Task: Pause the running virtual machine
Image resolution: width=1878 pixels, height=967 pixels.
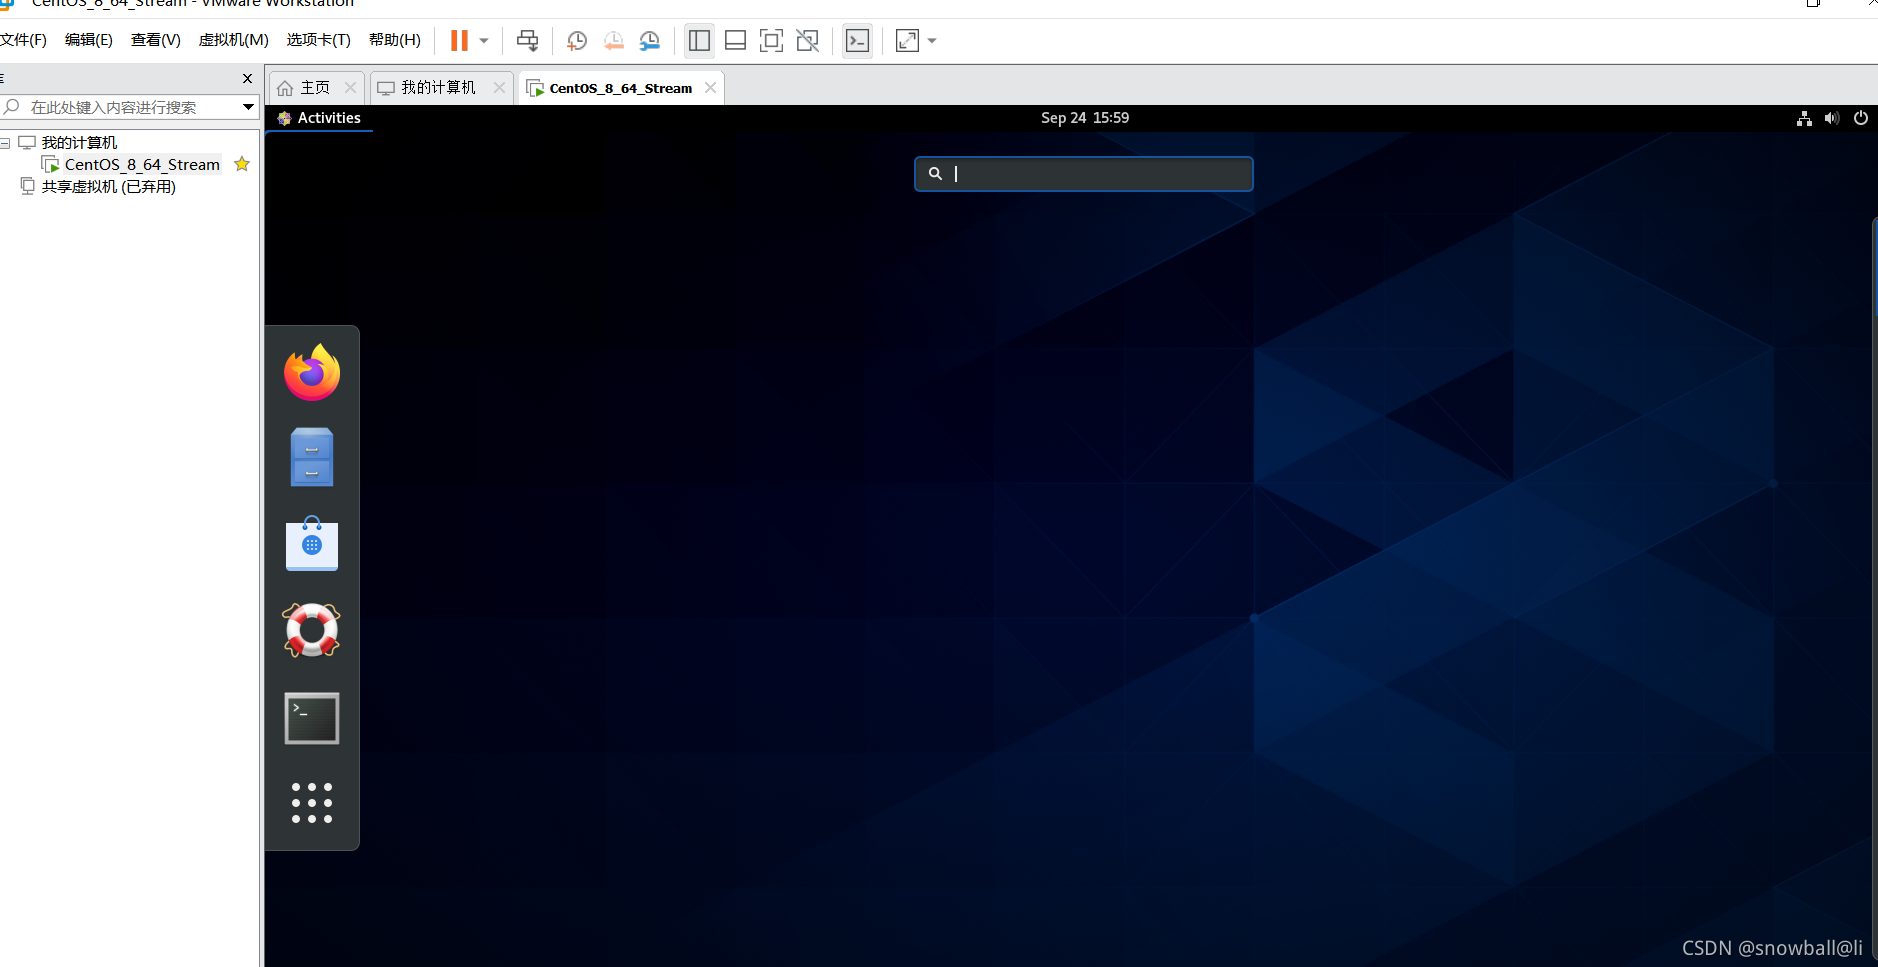Action: tap(461, 40)
